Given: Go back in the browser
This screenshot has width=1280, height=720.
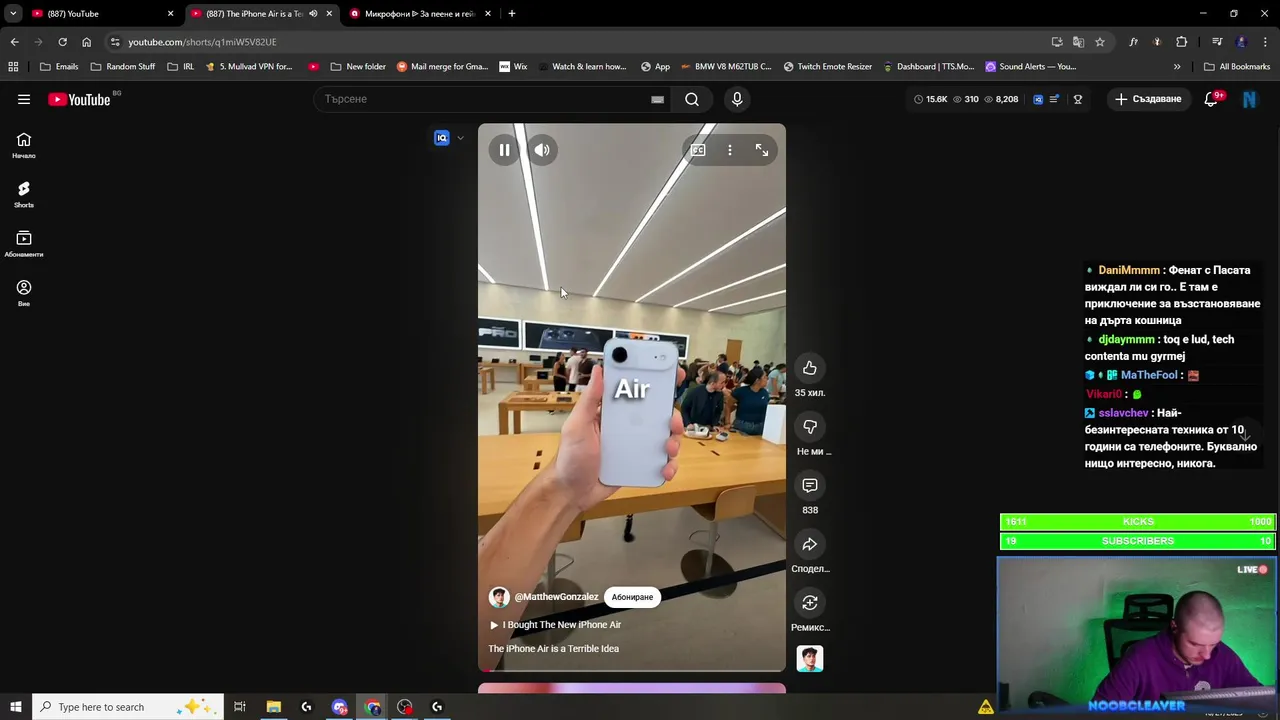Looking at the screenshot, I should click(14, 42).
